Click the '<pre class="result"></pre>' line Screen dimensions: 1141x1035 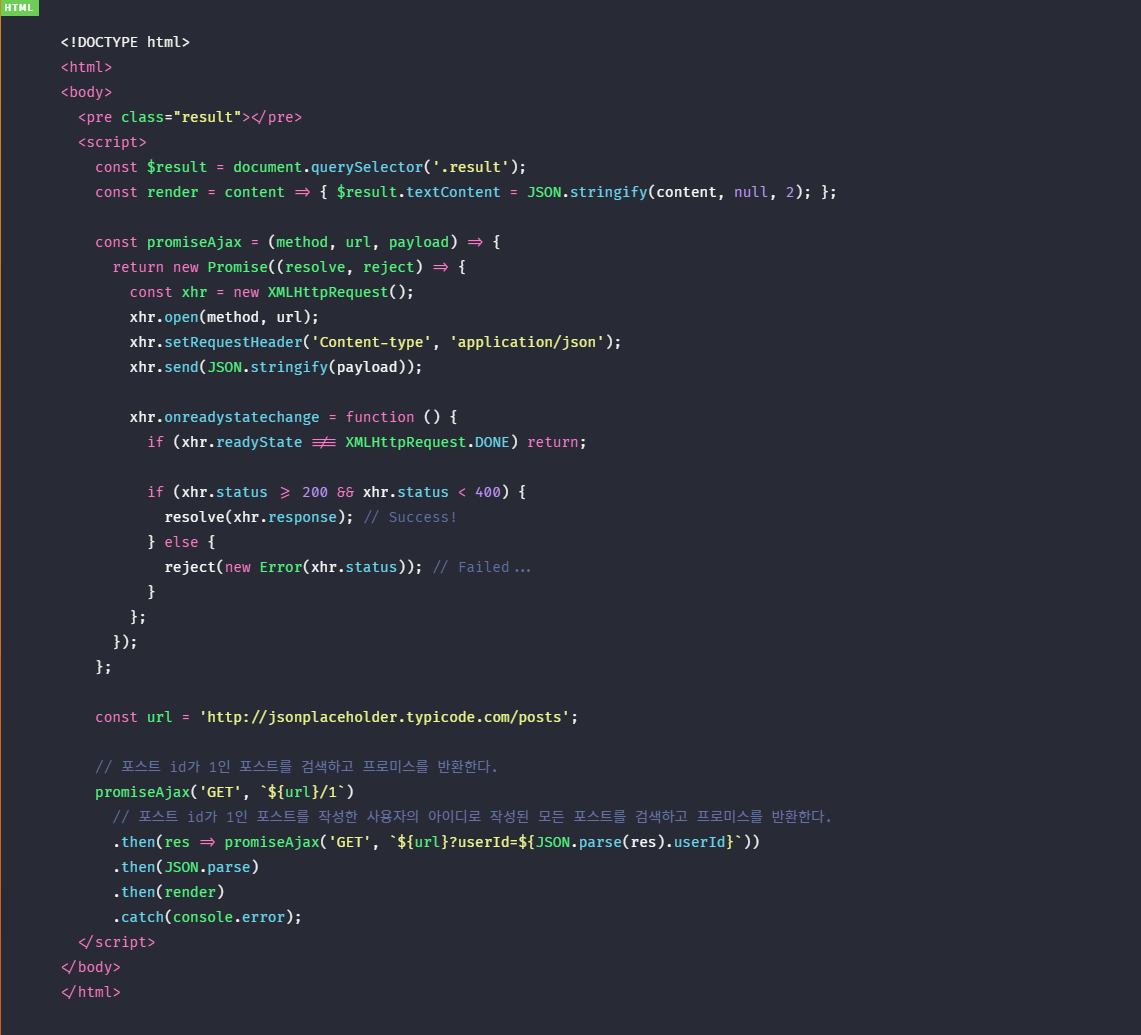(x=190, y=117)
